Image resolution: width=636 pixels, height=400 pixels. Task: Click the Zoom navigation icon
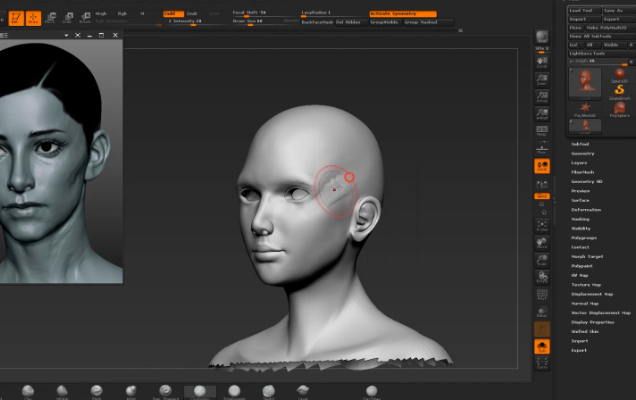pyautogui.click(x=542, y=79)
